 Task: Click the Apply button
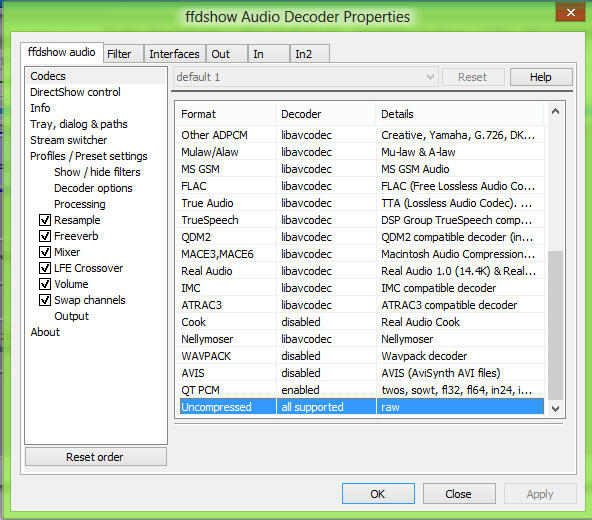coord(540,494)
